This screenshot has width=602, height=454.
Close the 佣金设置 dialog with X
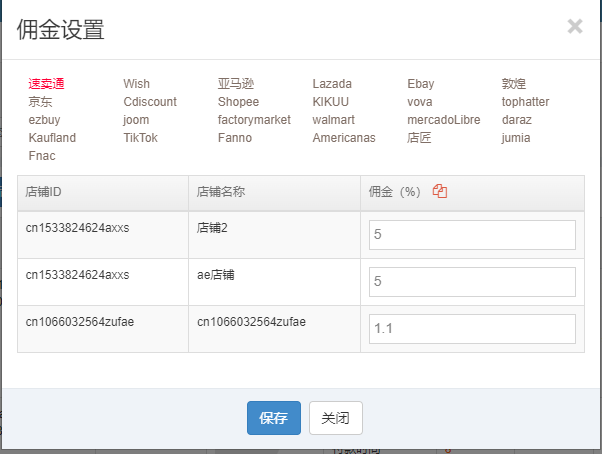(x=575, y=26)
